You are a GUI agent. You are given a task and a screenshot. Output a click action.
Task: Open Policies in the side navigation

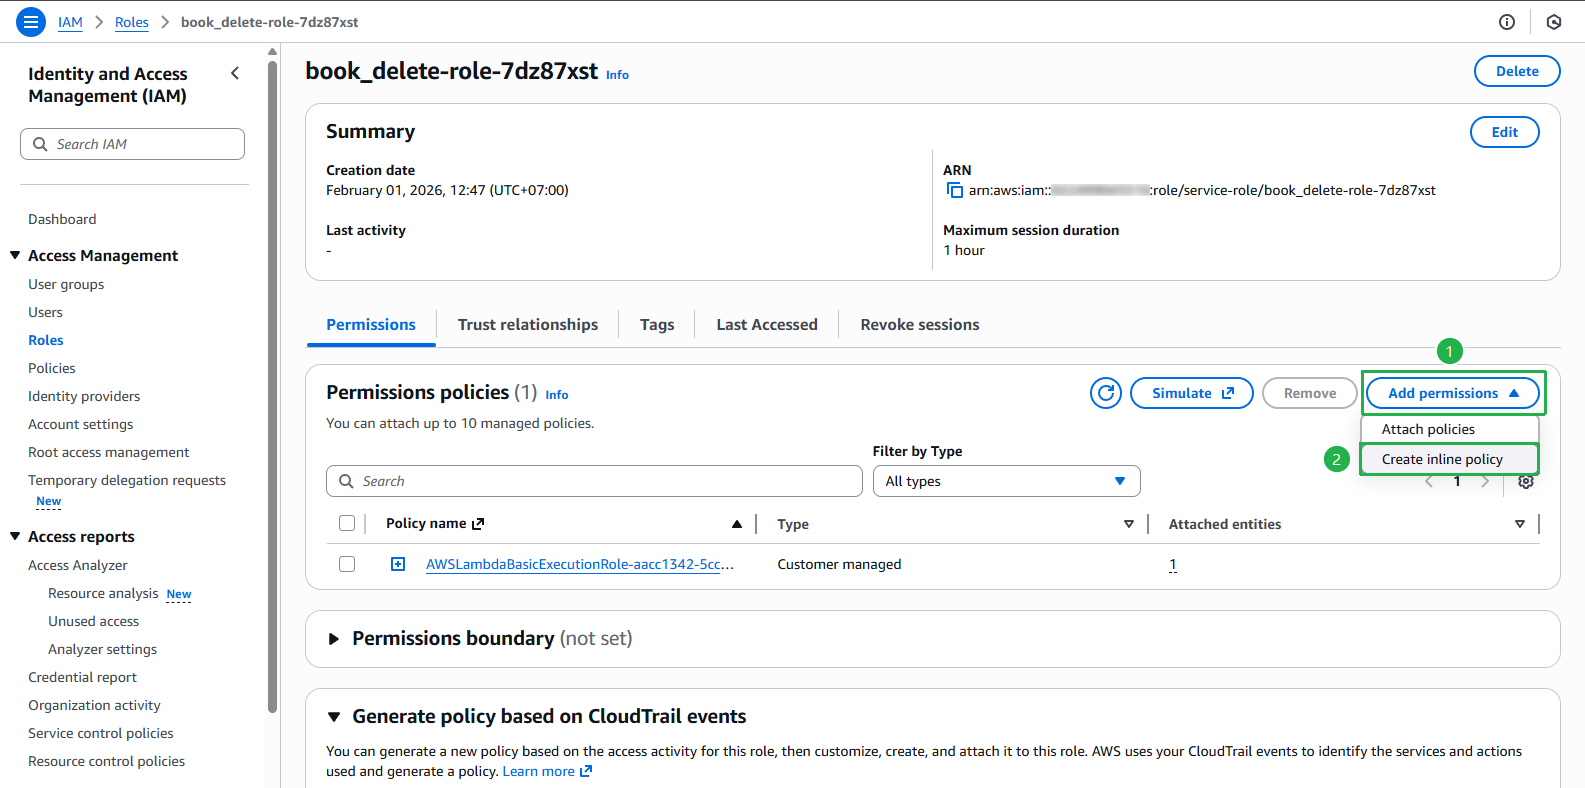(52, 368)
